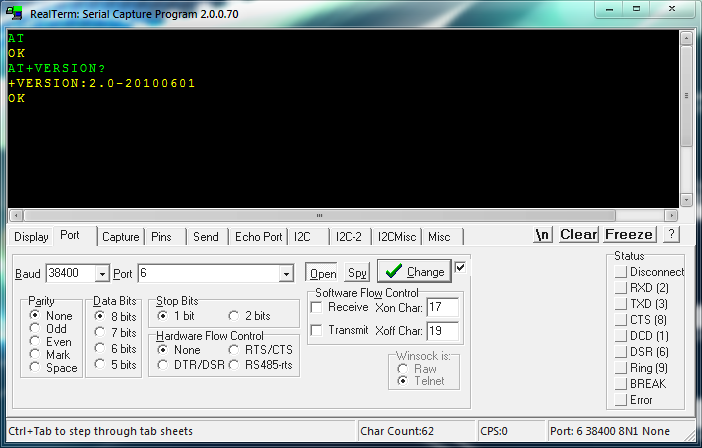The width and height of the screenshot is (702, 448).
Task: Click the CTS (8) status indicator
Action: tap(621, 320)
